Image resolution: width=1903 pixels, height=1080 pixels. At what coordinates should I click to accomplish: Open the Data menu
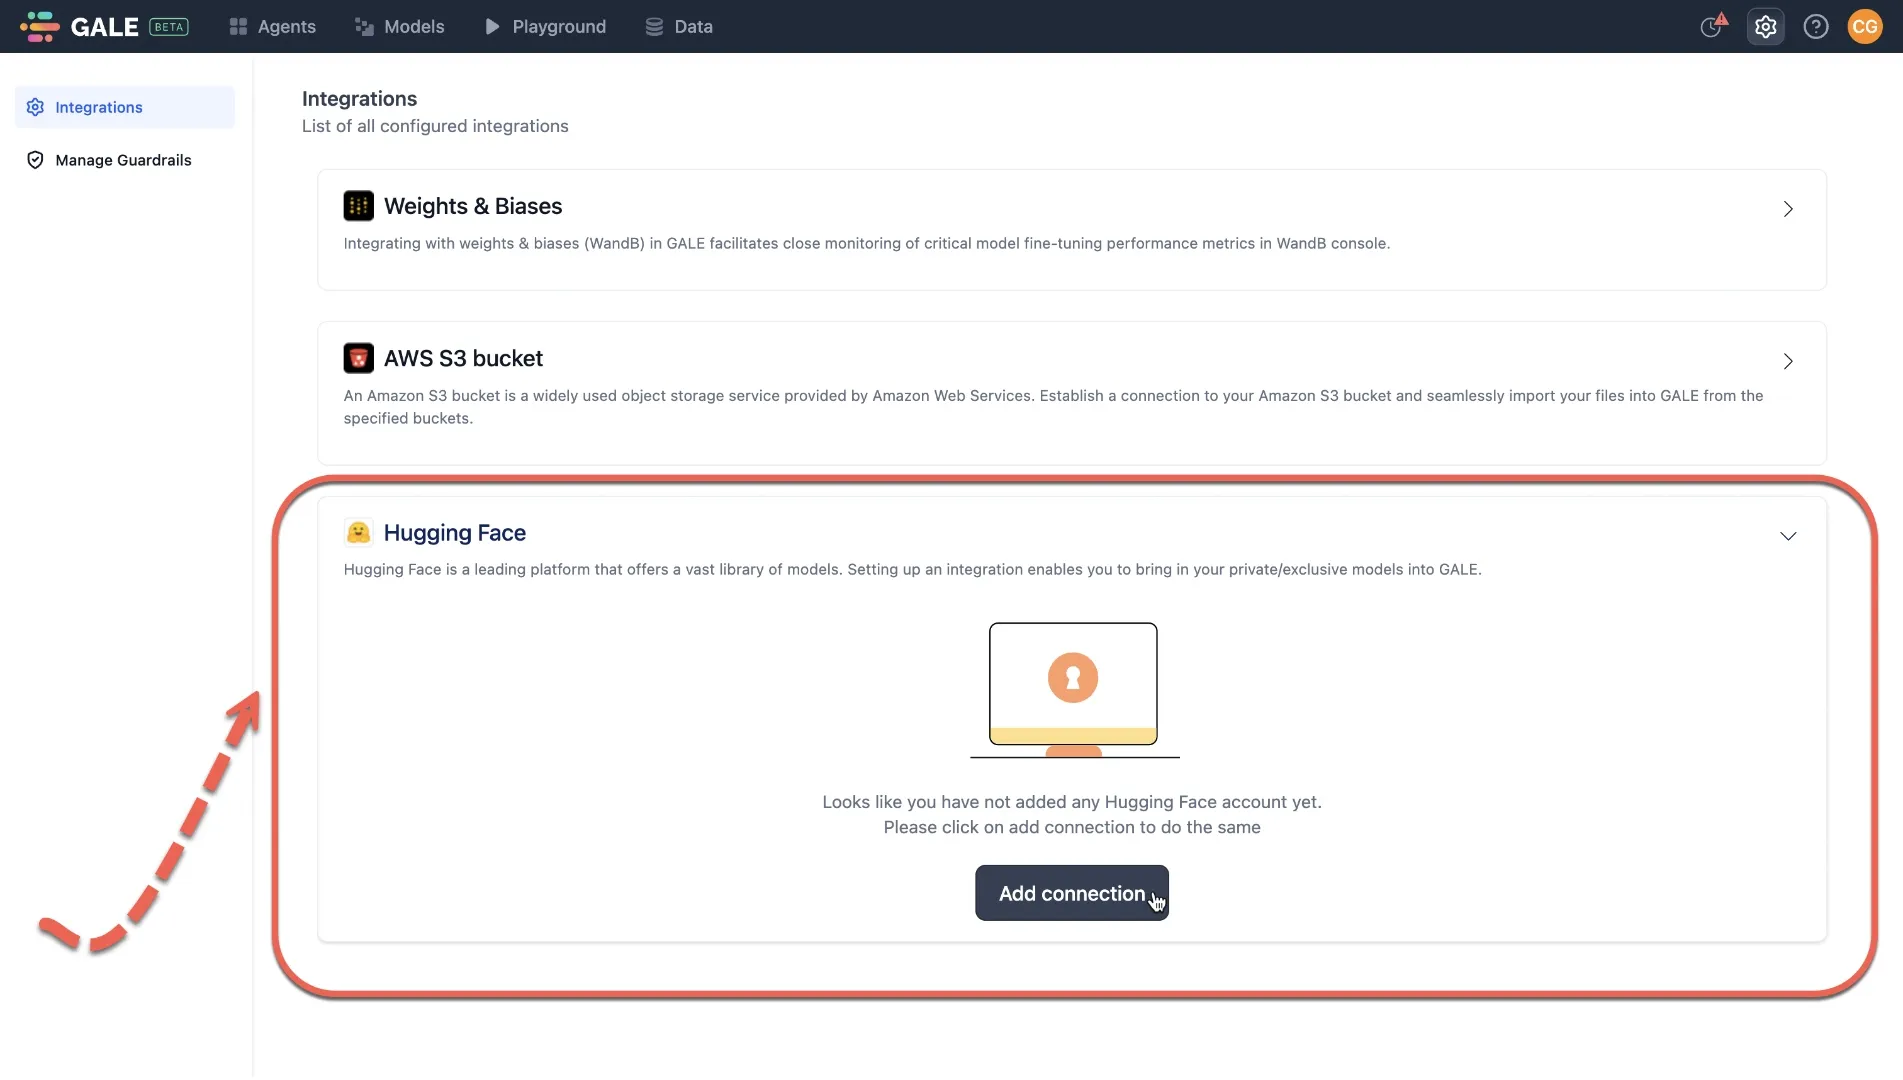click(679, 26)
